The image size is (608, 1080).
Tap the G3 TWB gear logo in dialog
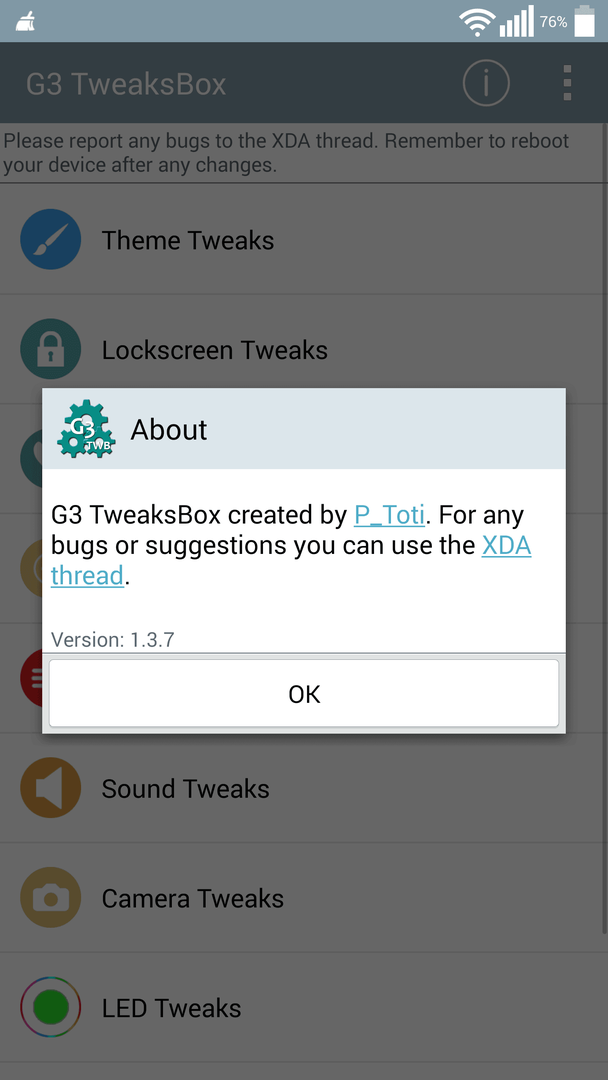[x=86, y=429]
